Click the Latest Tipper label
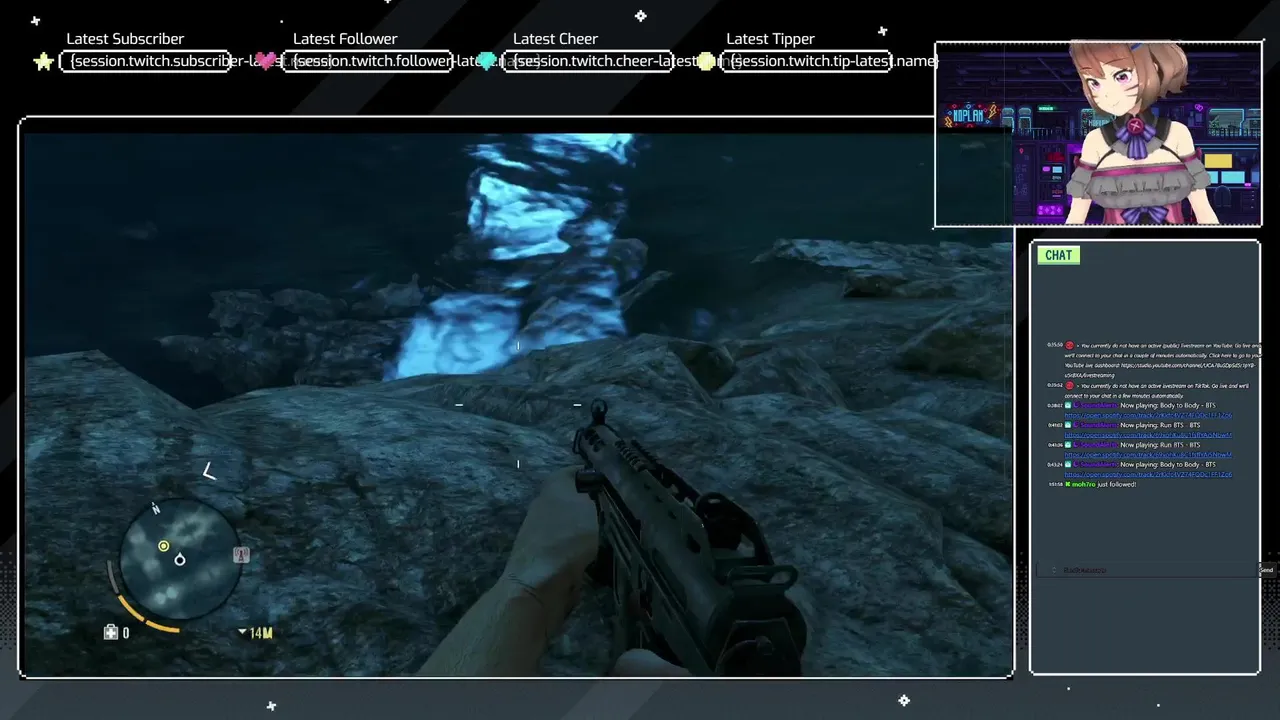The image size is (1280, 720). pyautogui.click(x=770, y=39)
